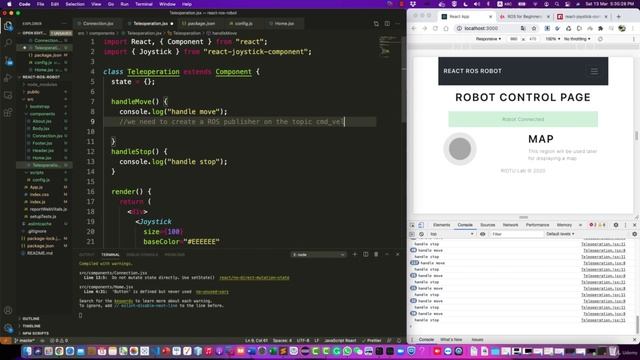Open About.jsx in the Explorer tree
The width and height of the screenshot is (640, 360).
pos(42,121)
